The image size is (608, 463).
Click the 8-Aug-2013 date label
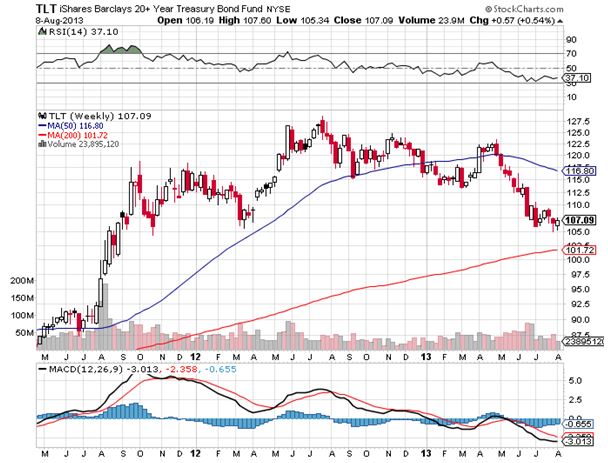[x=59, y=21]
